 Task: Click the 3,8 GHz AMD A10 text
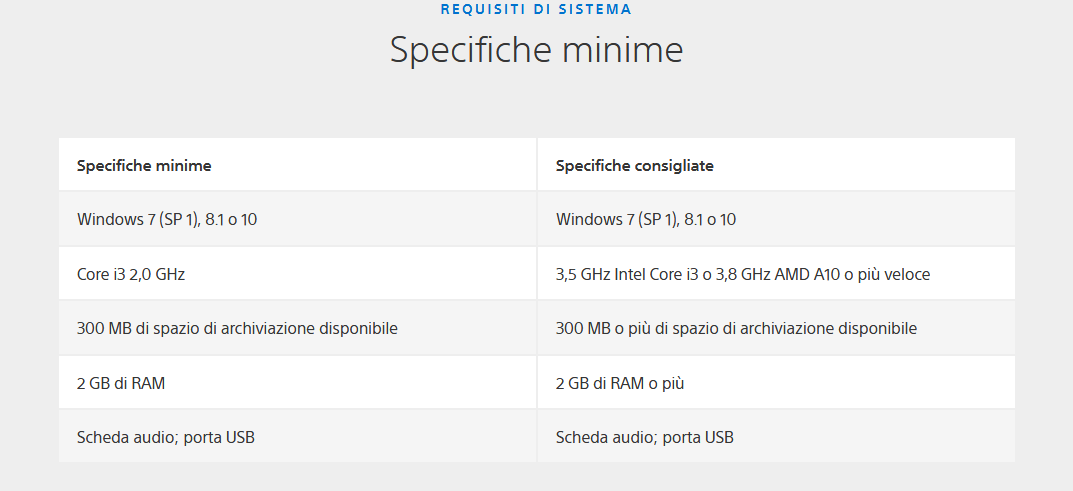pyautogui.click(x=776, y=274)
